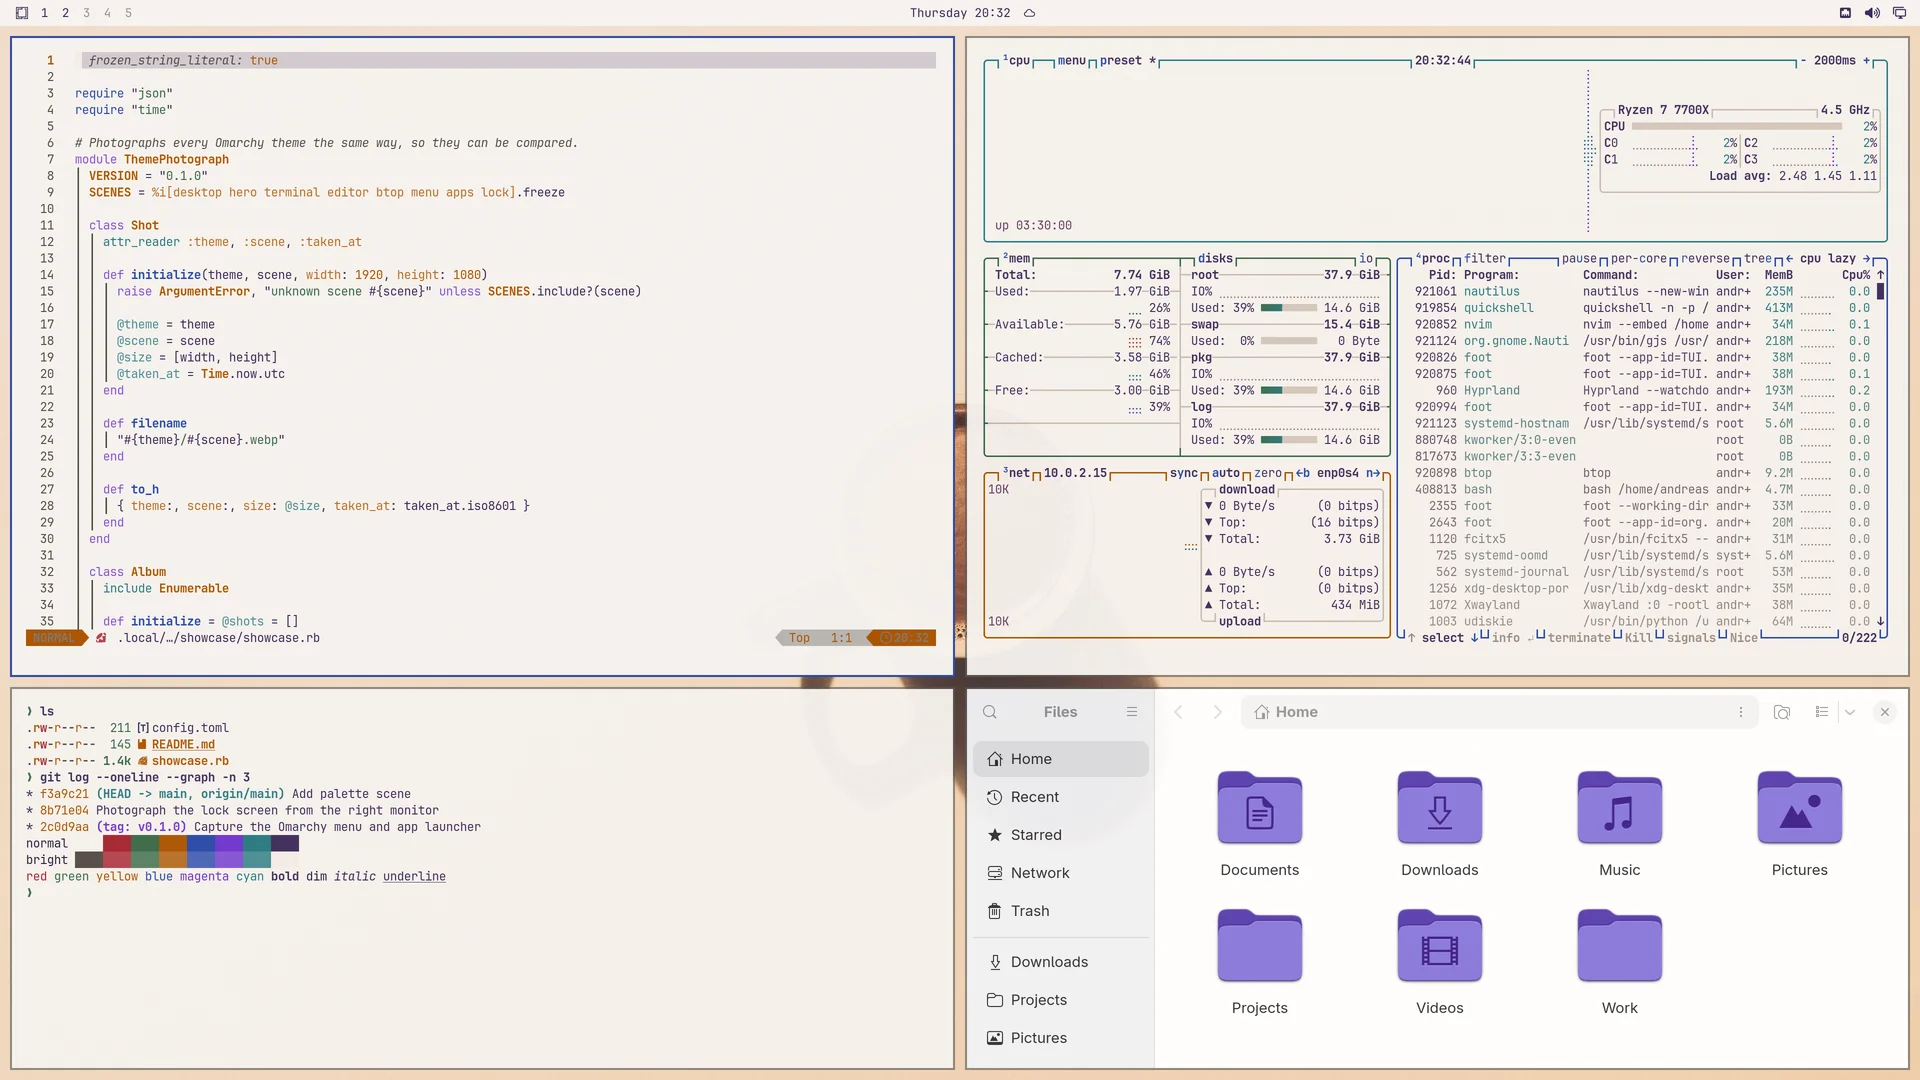Click README.md link in terminal listing
The height and width of the screenshot is (1080, 1920).
click(x=183, y=745)
